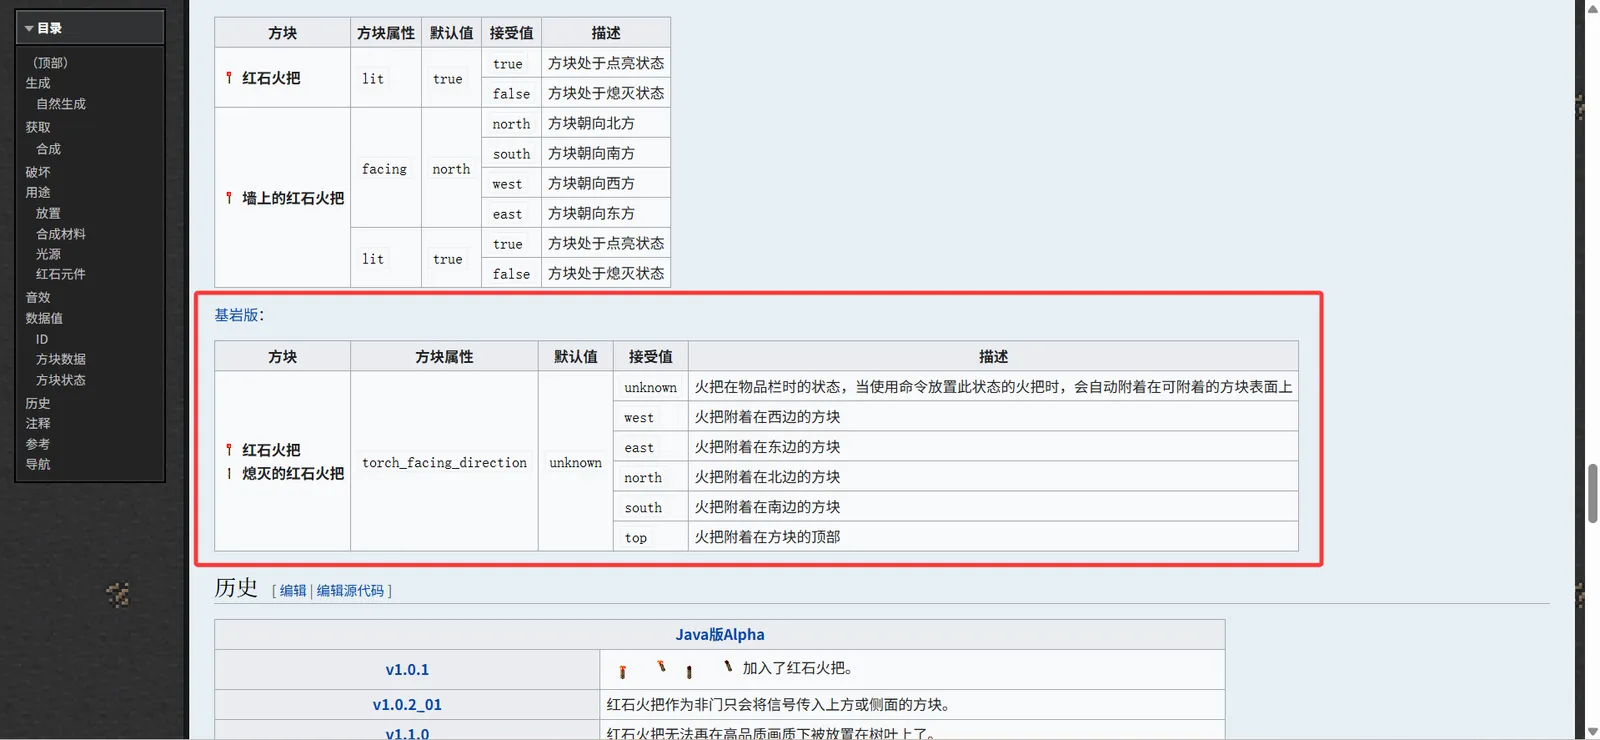Click 编辑 link next to 历史 heading
The image size is (1600, 740).
click(x=293, y=591)
